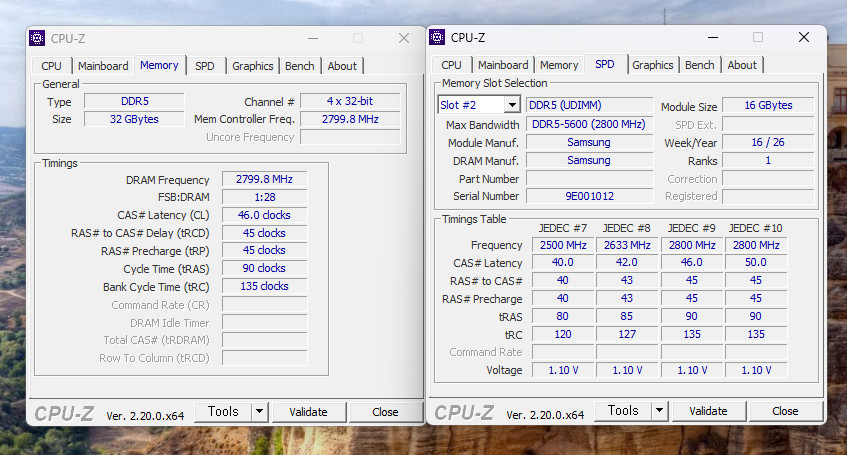This screenshot has height=455, width=847.
Task: Click JEDEC #7 tRC value 120
Action: click(563, 334)
